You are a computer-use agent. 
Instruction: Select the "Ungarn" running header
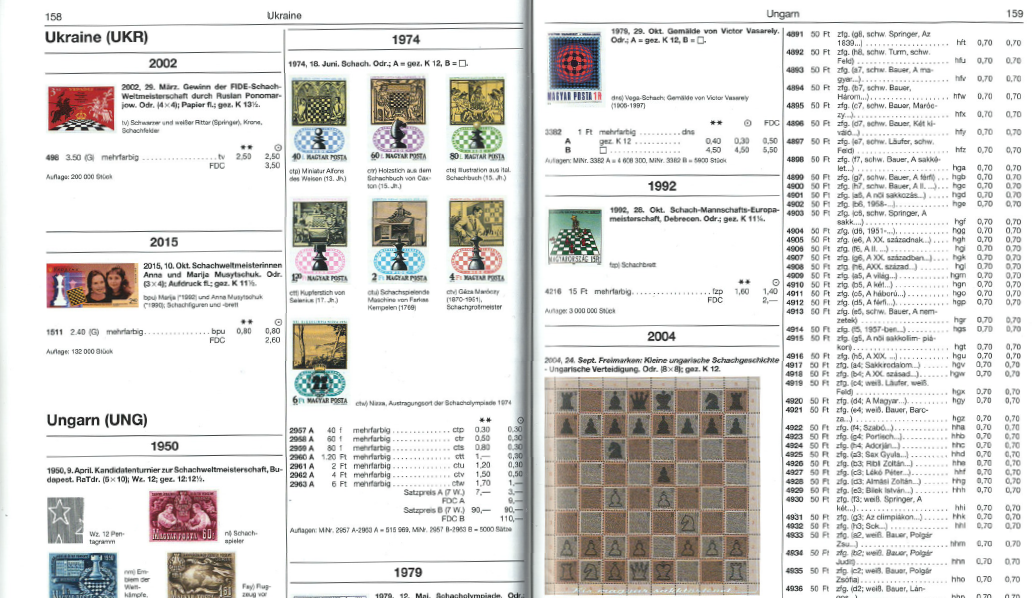tap(783, 14)
